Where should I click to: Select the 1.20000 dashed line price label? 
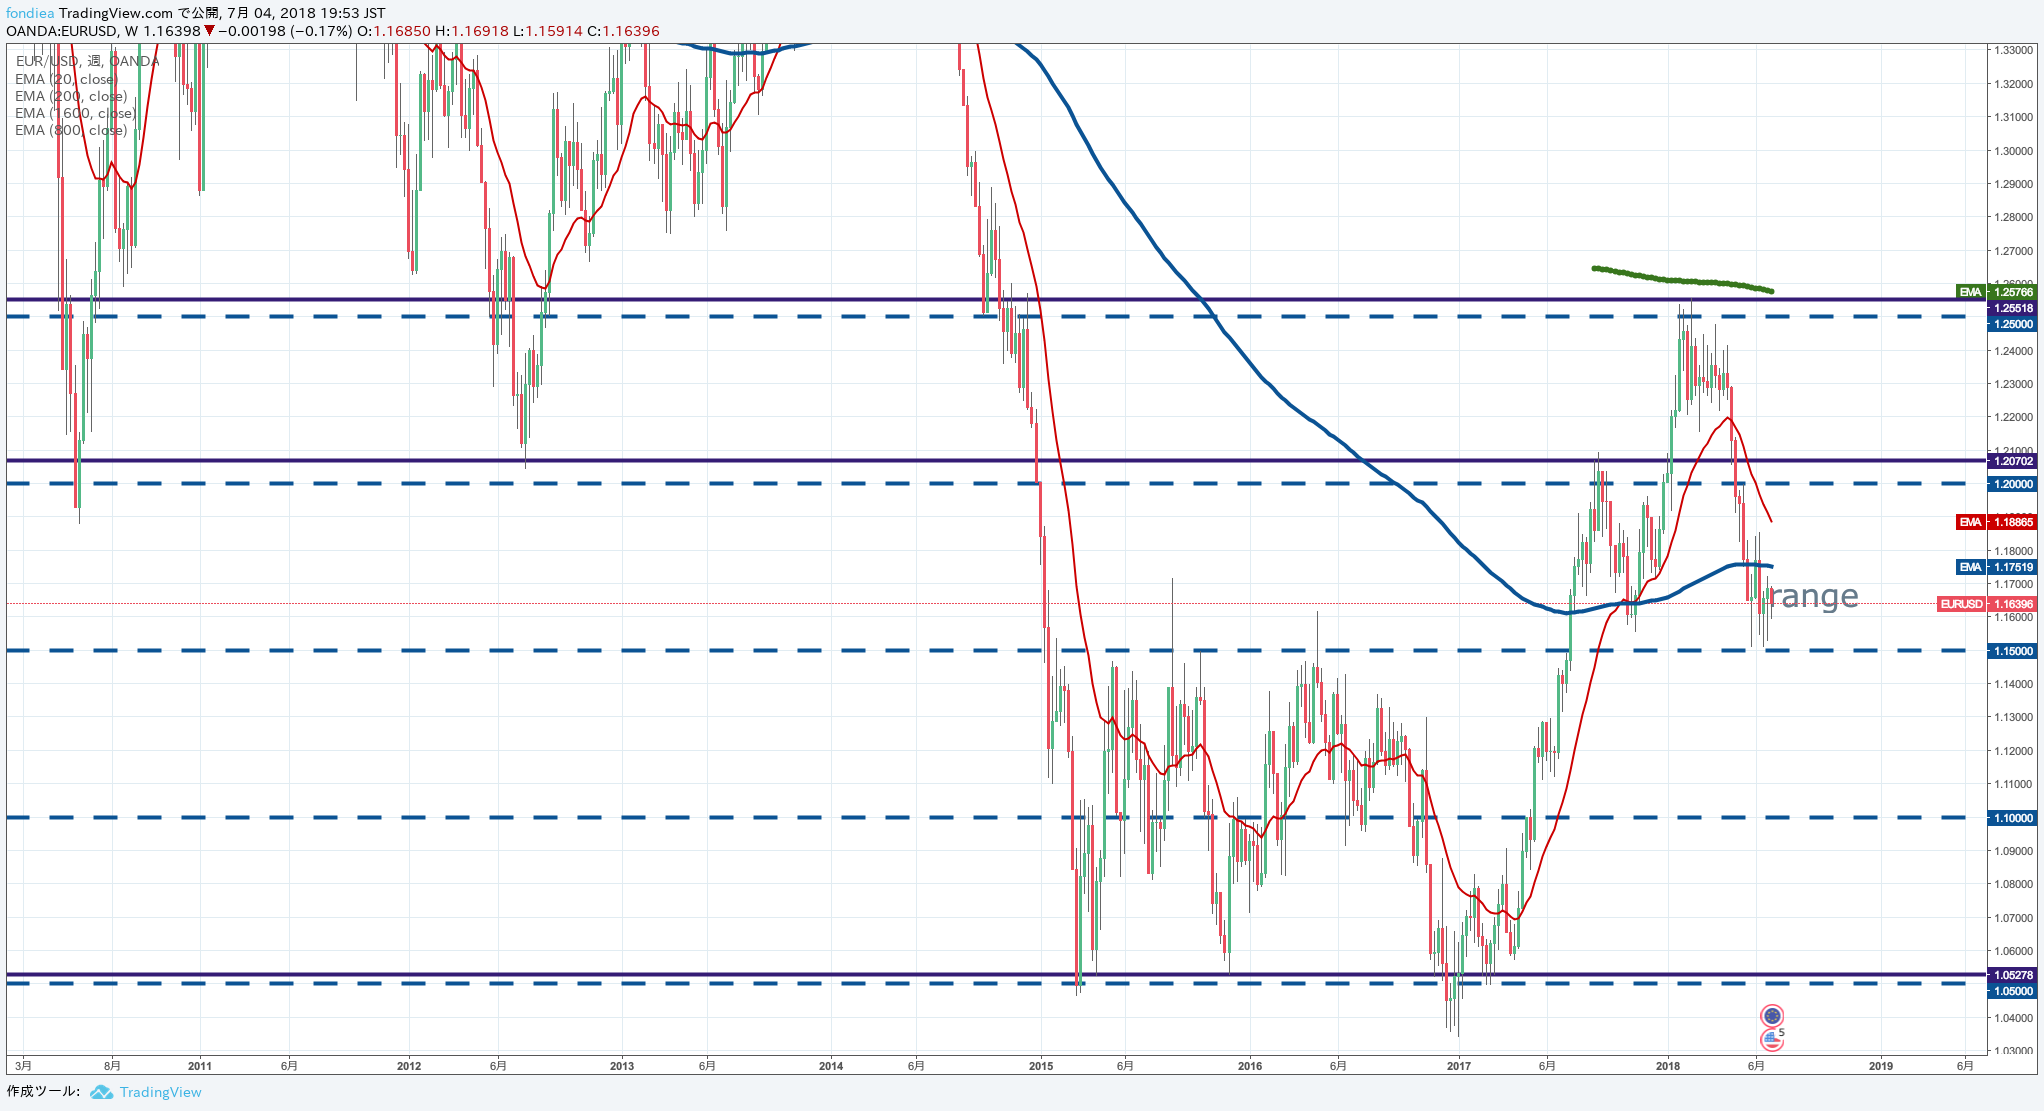coord(2013,484)
